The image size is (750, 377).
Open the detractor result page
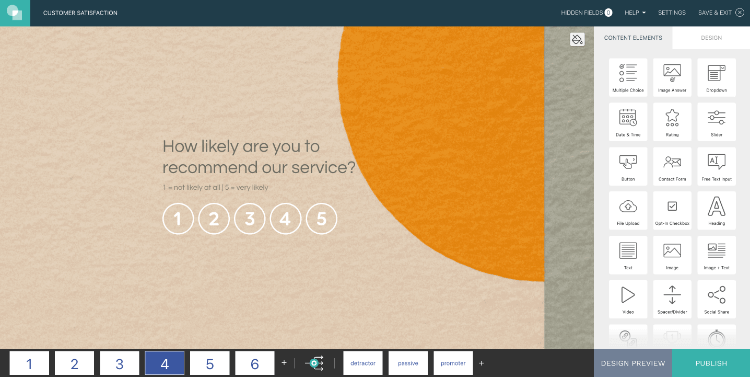(363, 363)
